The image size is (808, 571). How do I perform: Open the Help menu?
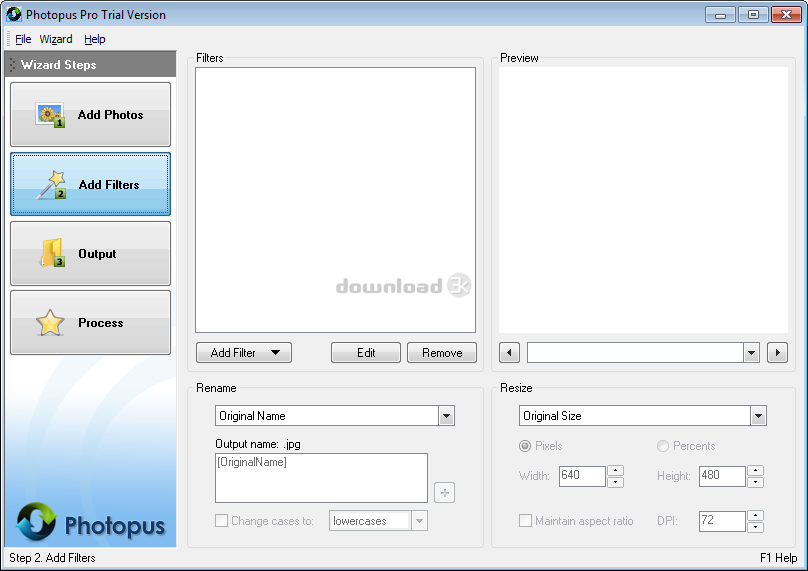click(95, 39)
